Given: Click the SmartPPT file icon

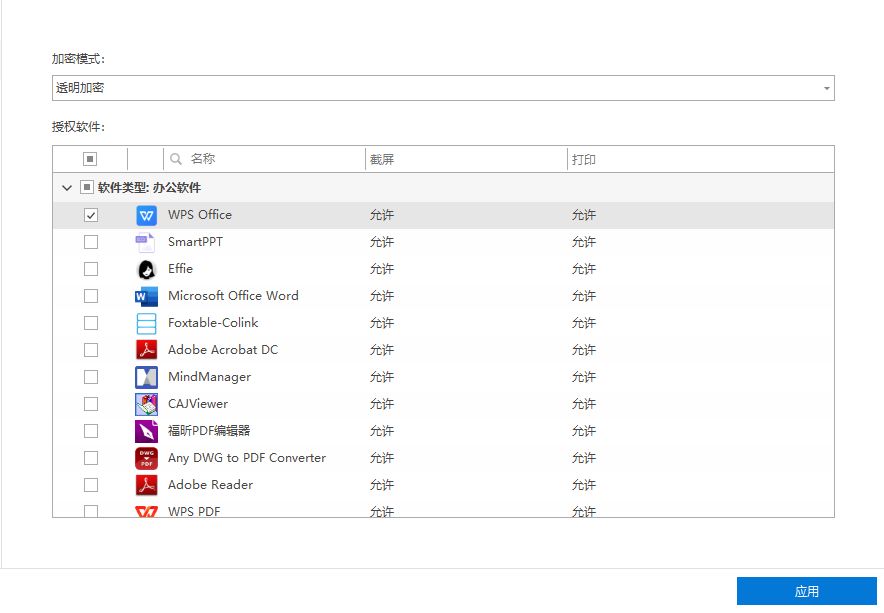Looking at the screenshot, I should click(145, 242).
